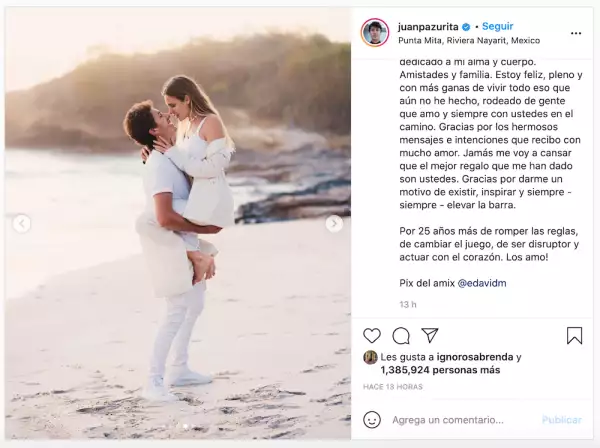Image resolution: width=600 pixels, height=448 pixels.
Task: Save the post with the bookmark icon
Action: pyautogui.click(x=574, y=336)
